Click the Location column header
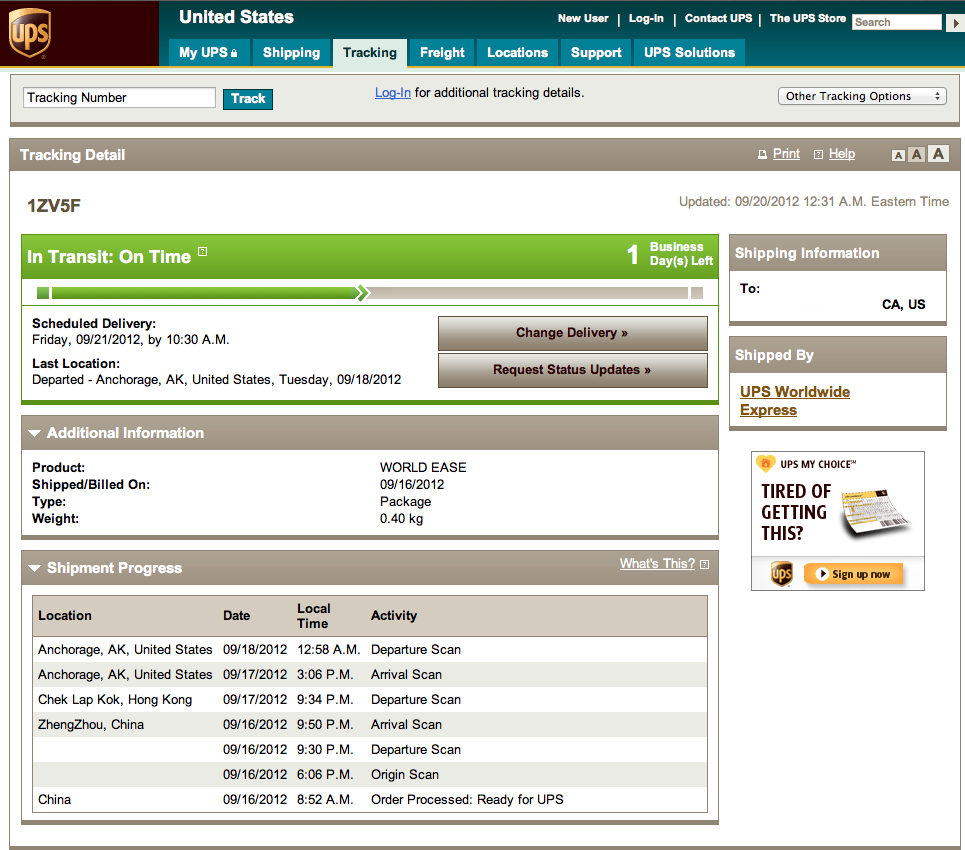This screenshot has height=850, width=965. tap(65, 616)
